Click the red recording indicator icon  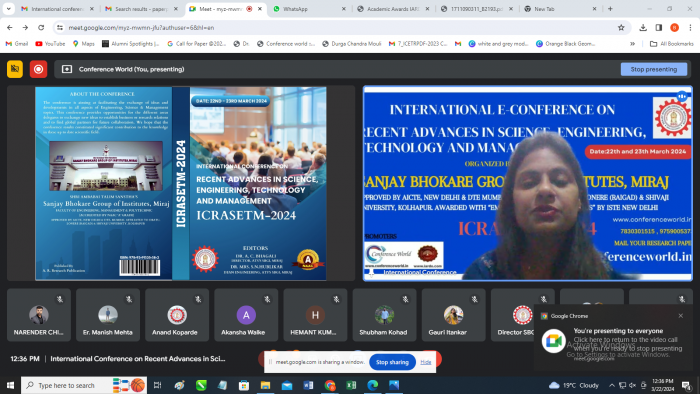[x=38, y=69]
